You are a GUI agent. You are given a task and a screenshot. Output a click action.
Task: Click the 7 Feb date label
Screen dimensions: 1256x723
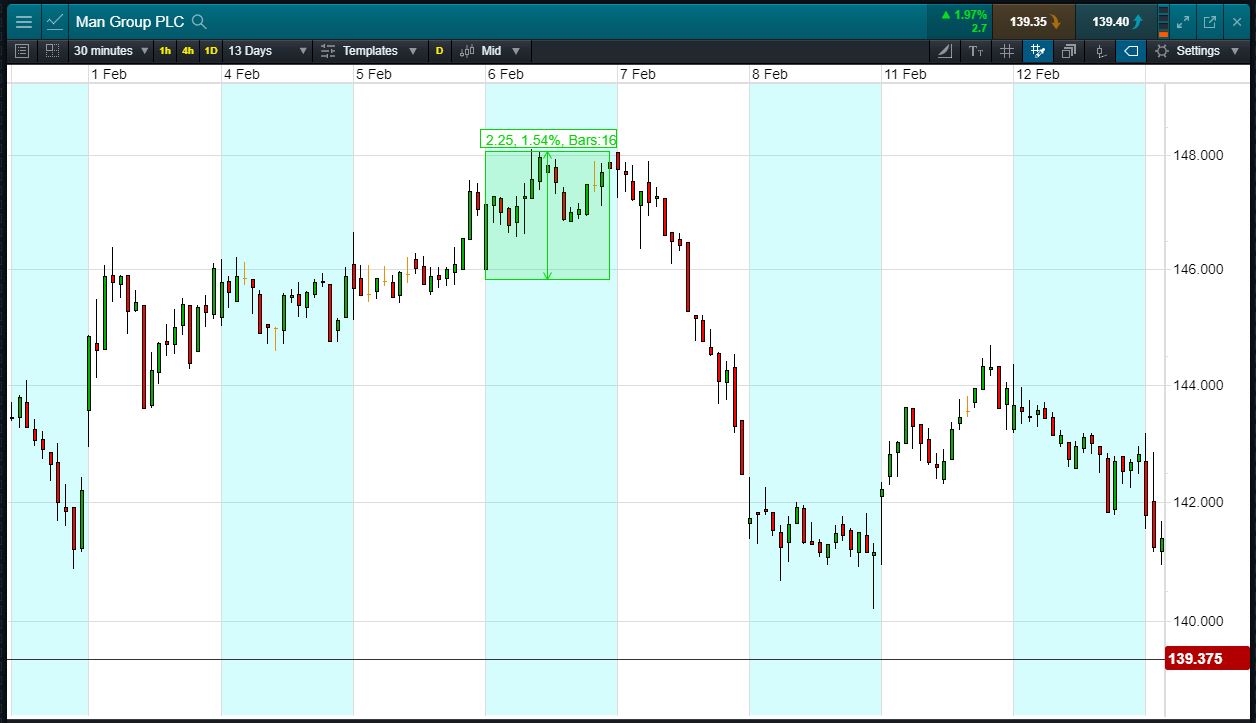pyautogui.click(x=637, y=74)
